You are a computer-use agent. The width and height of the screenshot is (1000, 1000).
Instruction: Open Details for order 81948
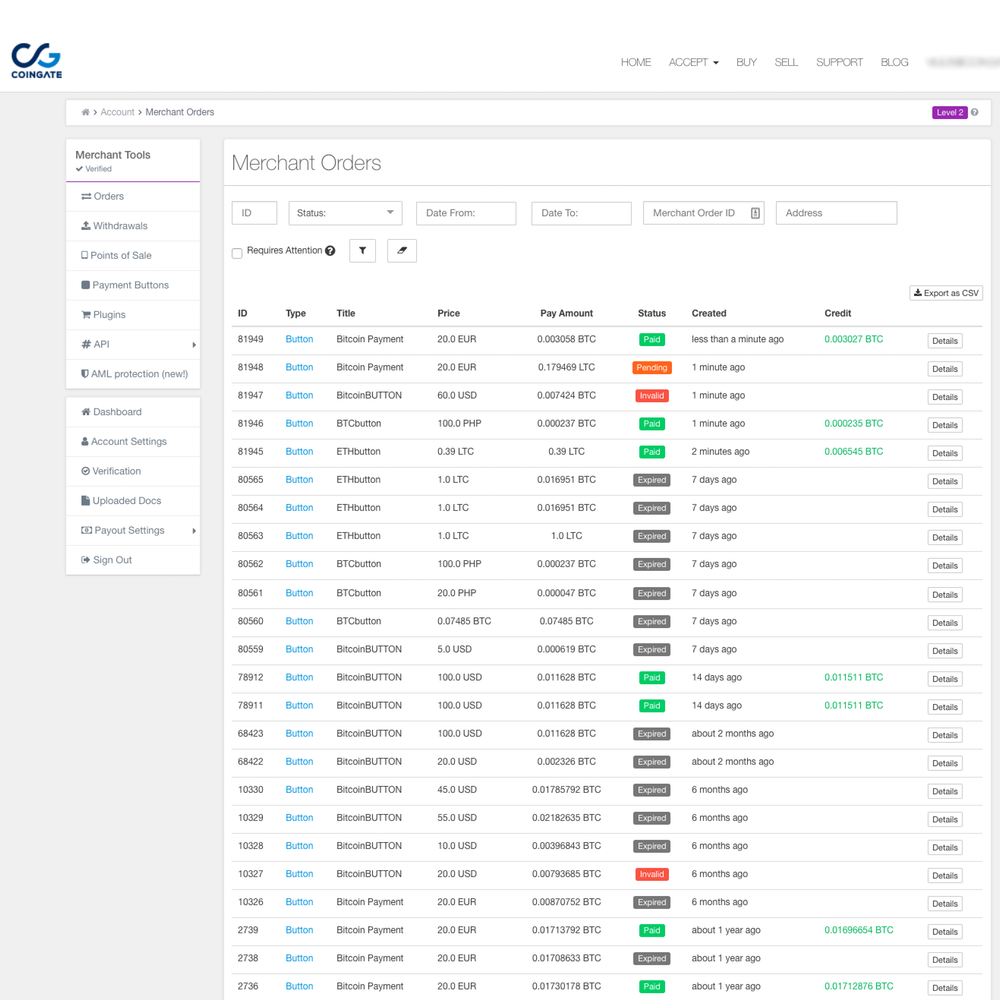point(944,369)
